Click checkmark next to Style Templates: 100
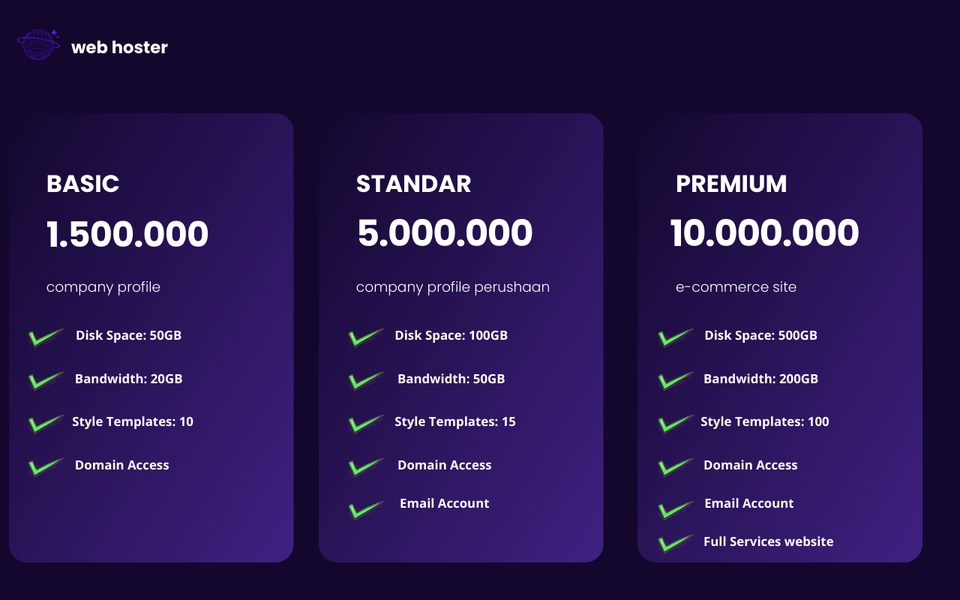 (x=676, y=423)
